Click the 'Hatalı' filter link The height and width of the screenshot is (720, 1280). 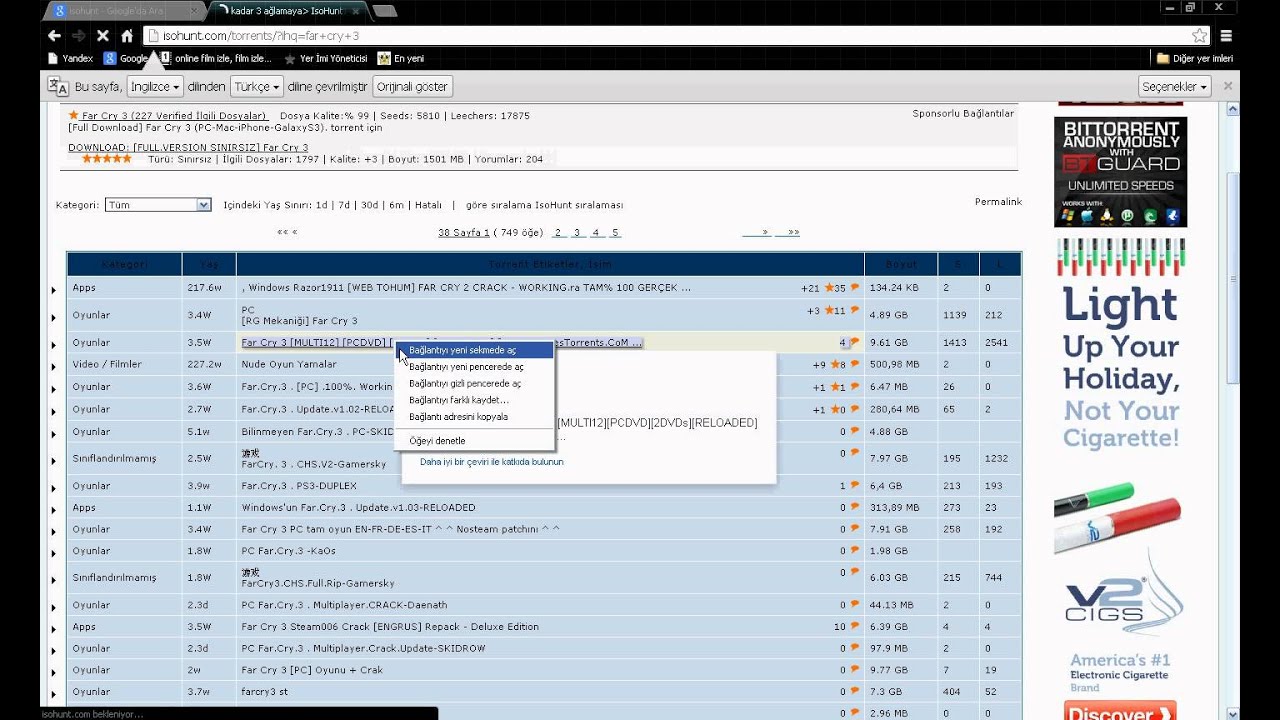click(428, 205)
